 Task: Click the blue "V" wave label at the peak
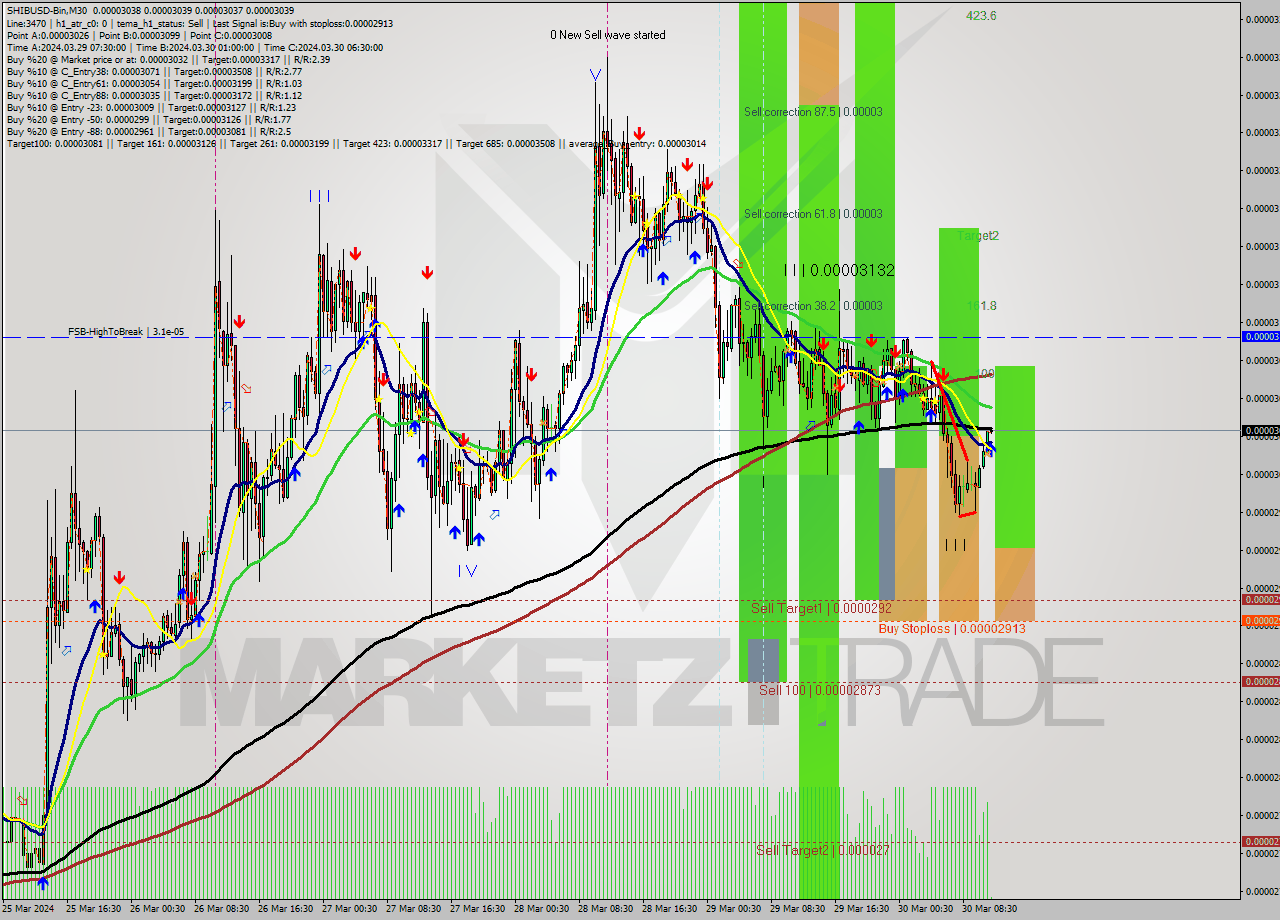[x=596, y=75]
